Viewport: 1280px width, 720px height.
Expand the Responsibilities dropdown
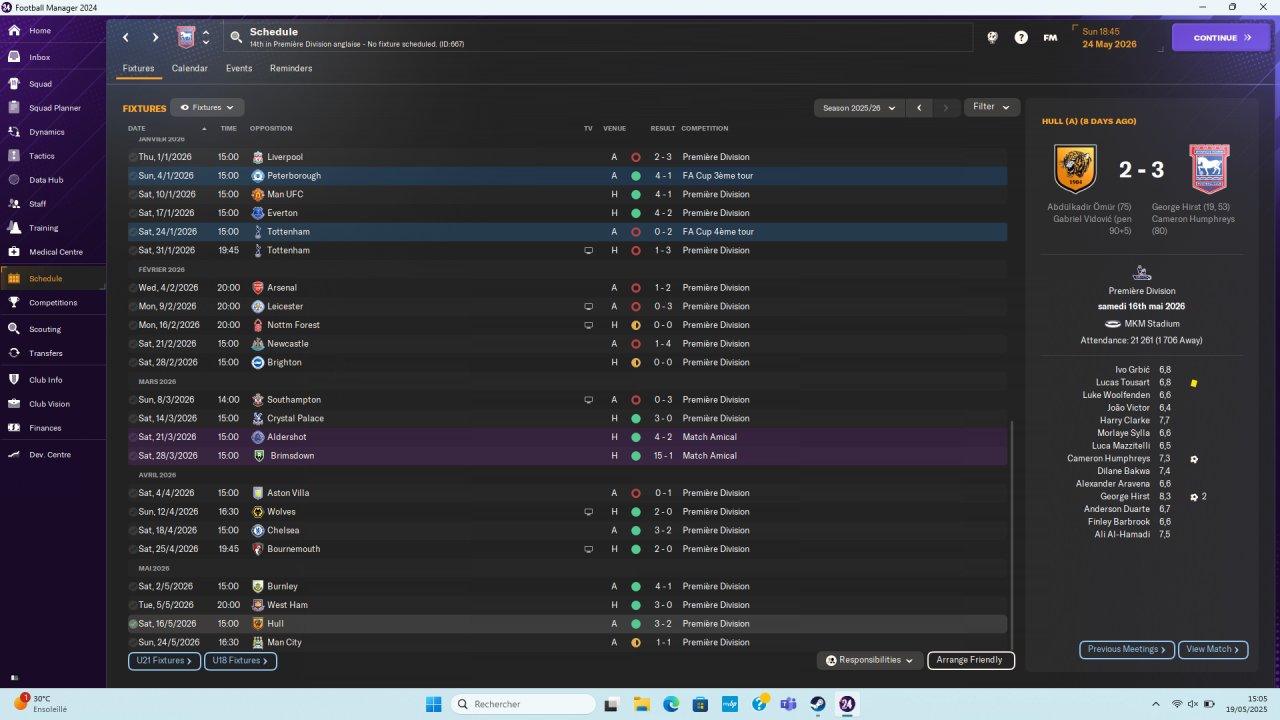point(869,660)
